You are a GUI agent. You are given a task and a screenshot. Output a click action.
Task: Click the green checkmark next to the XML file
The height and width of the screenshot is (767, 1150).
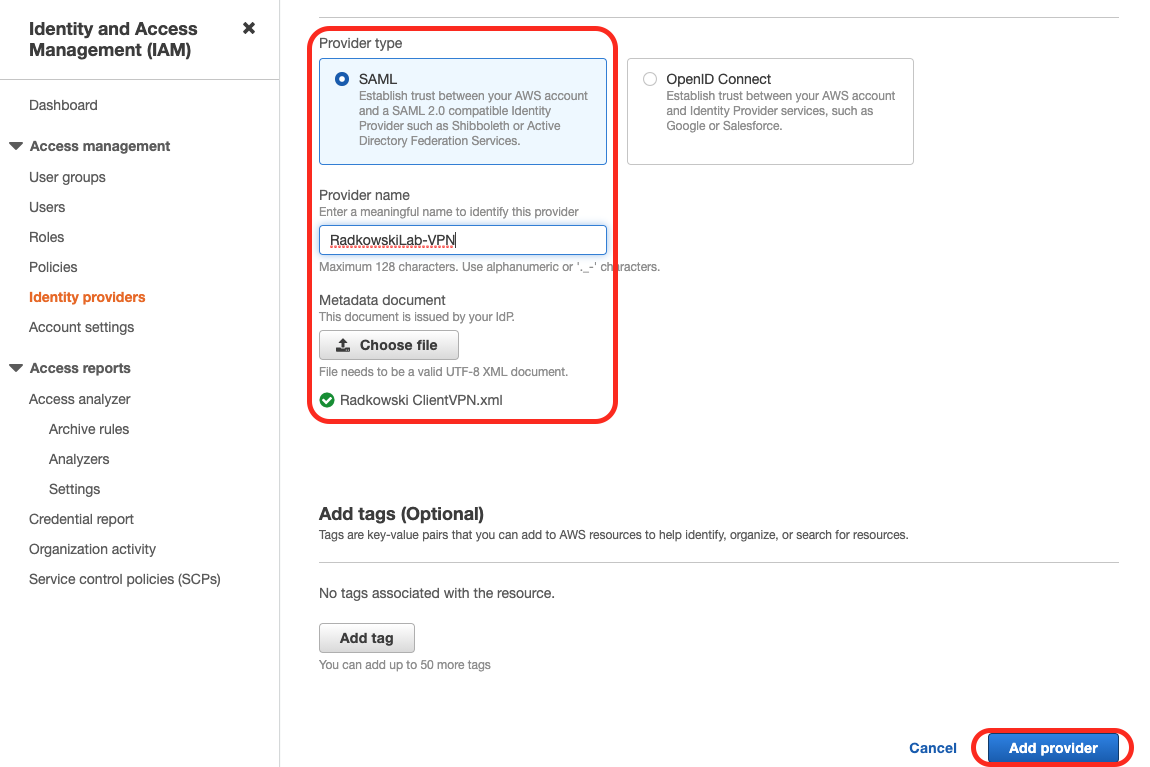[327, 400]
